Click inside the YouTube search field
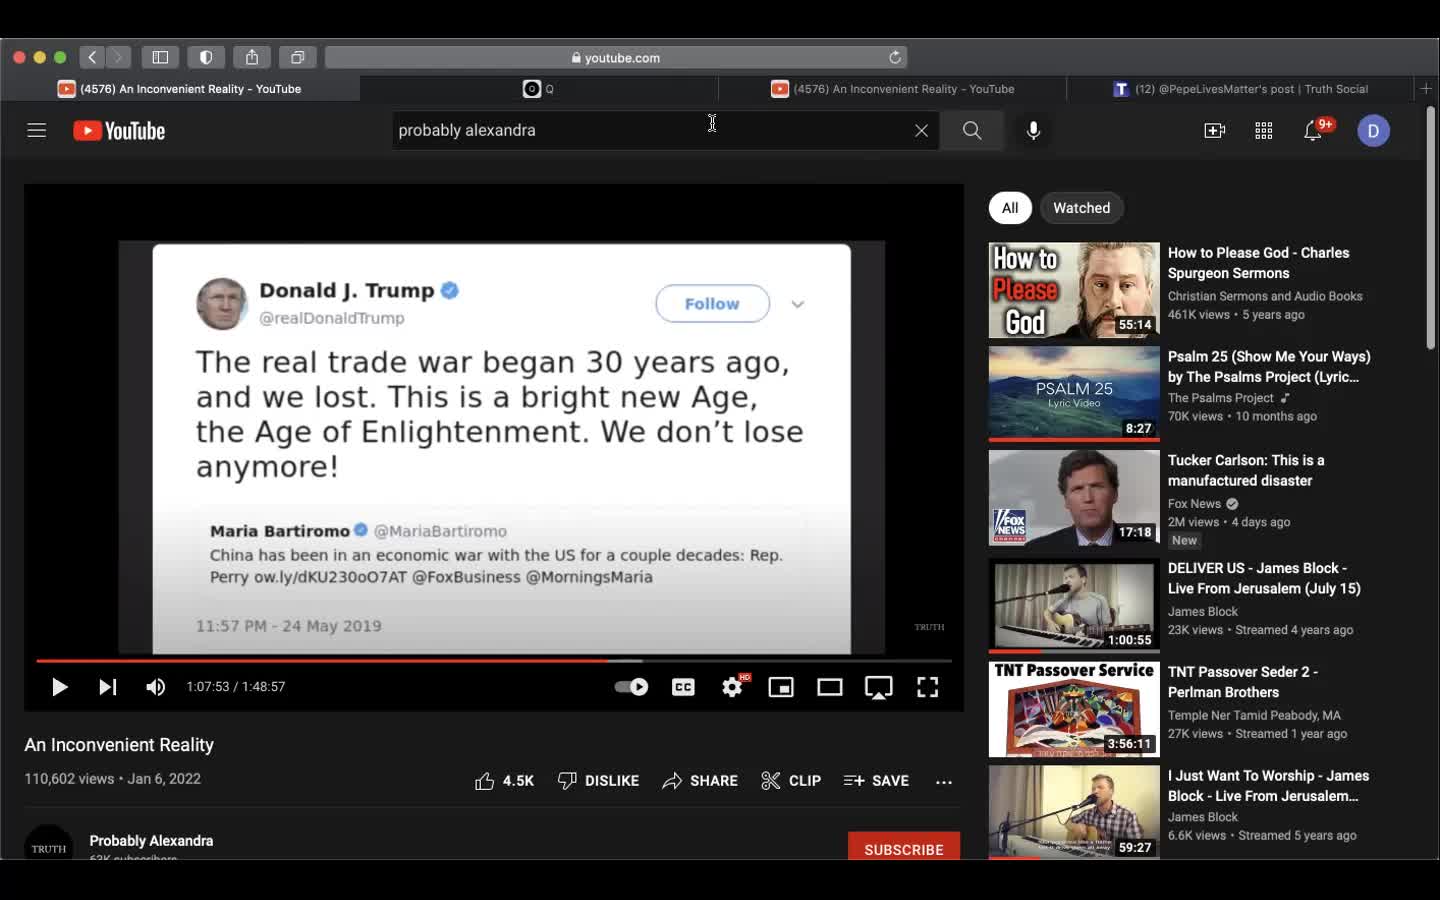 [650, 130]
